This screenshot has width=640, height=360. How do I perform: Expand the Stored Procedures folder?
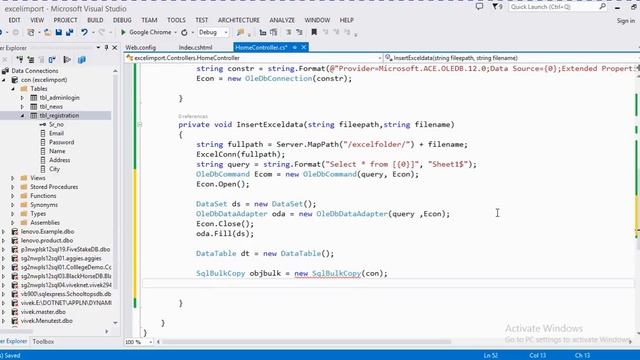[13, 187]
